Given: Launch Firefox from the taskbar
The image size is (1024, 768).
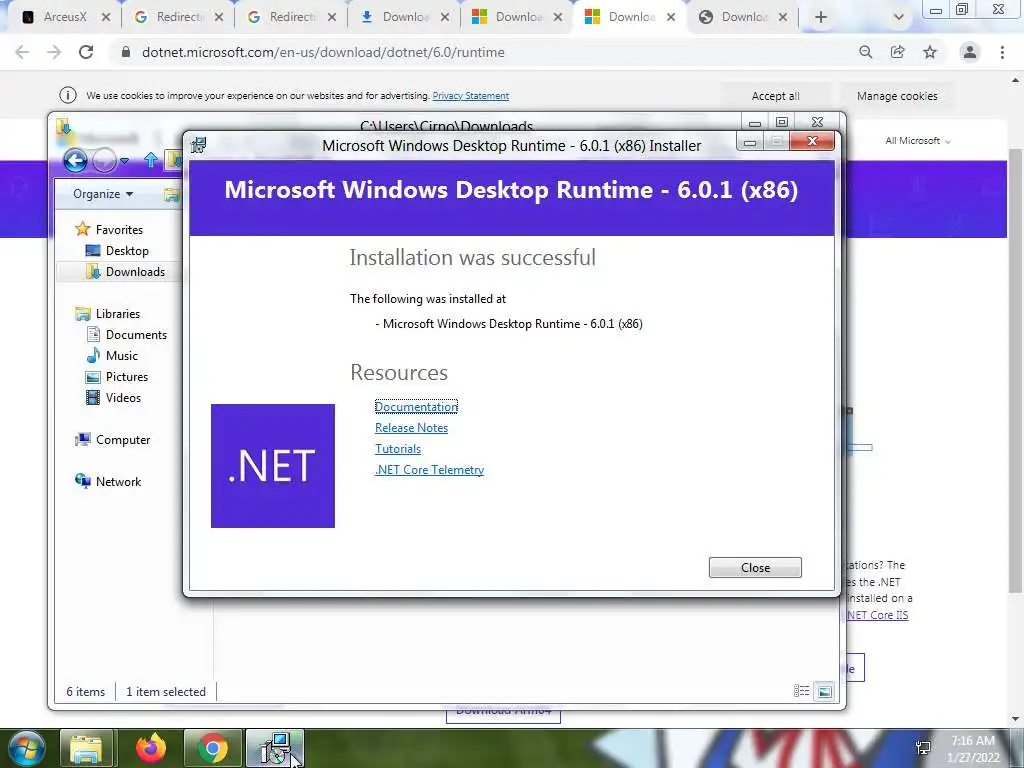Looking at the screenshot, I should point(151,748).
